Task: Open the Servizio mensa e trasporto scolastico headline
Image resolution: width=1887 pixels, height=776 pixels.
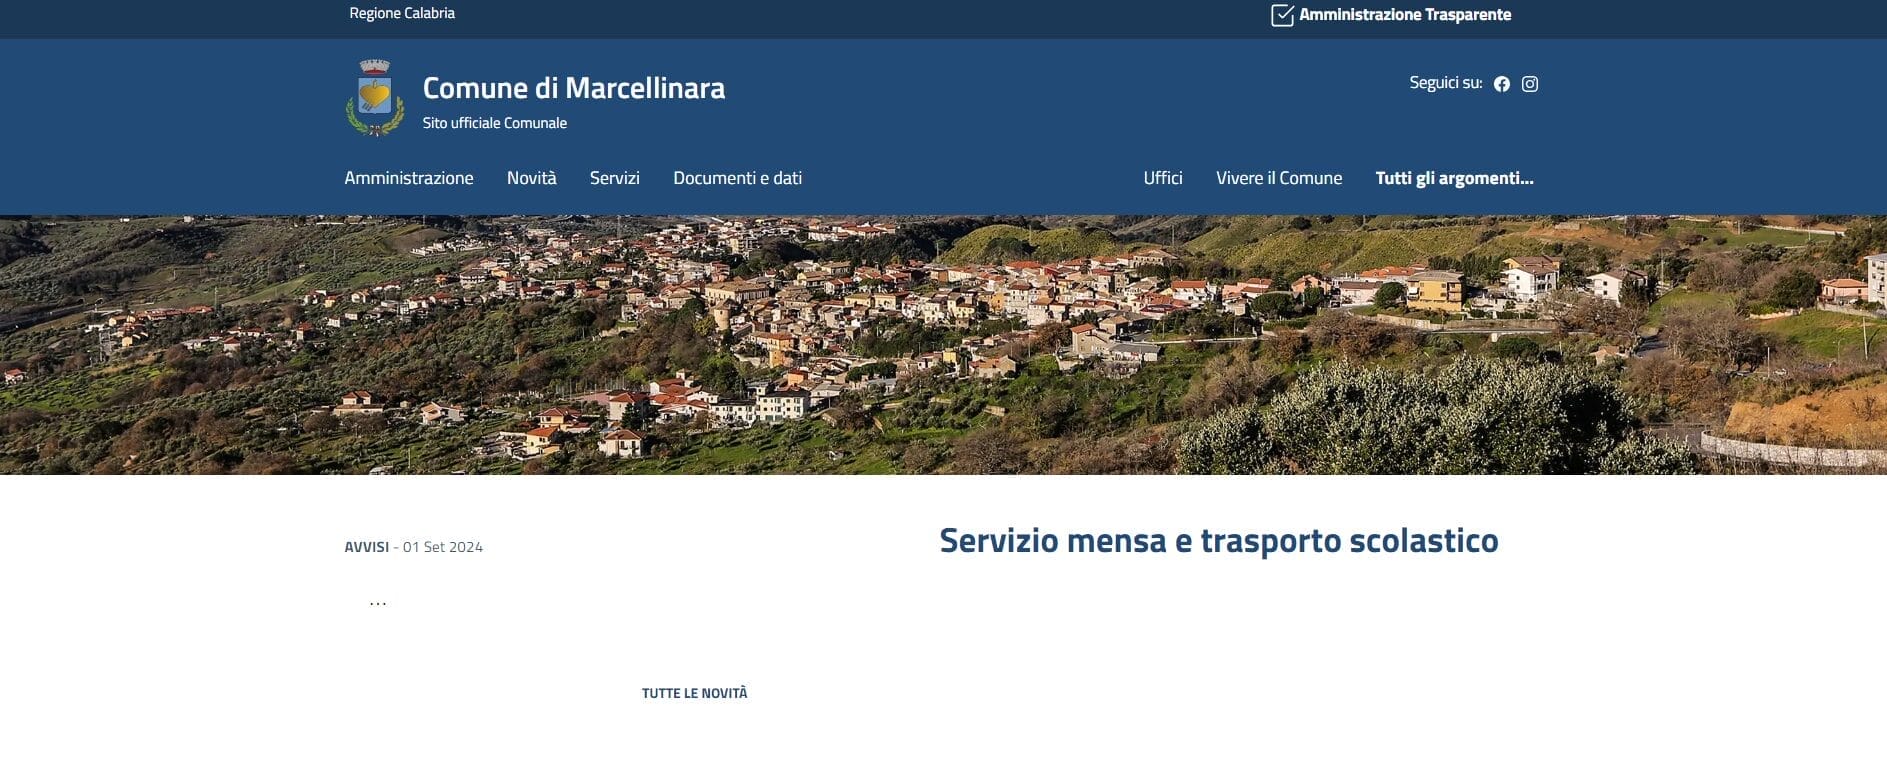Action: pos(1218,541)
